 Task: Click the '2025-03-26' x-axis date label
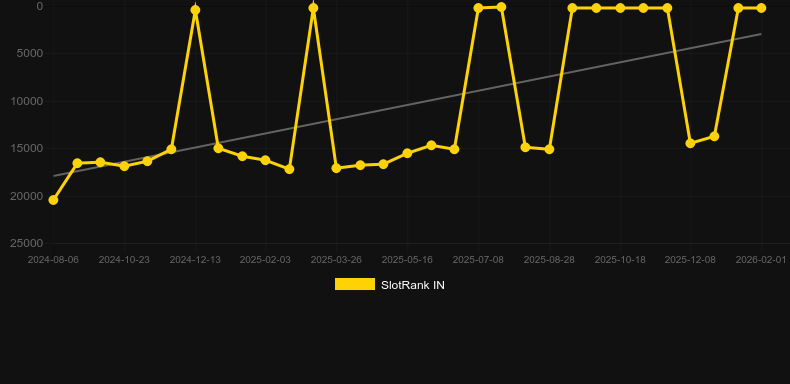336,260
